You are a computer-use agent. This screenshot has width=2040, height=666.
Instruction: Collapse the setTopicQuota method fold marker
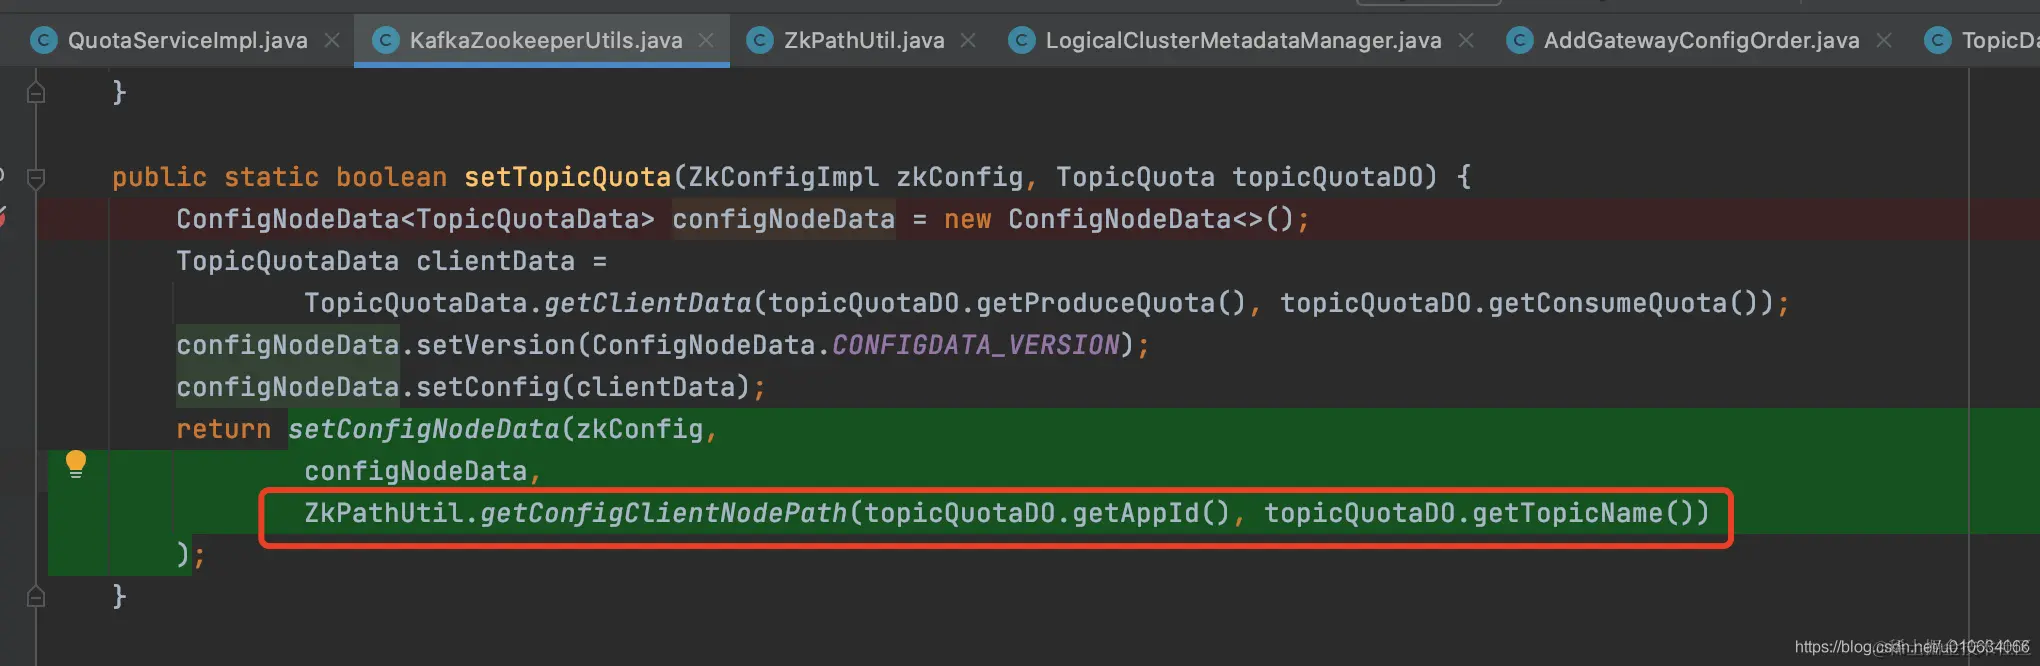[36, 179]
